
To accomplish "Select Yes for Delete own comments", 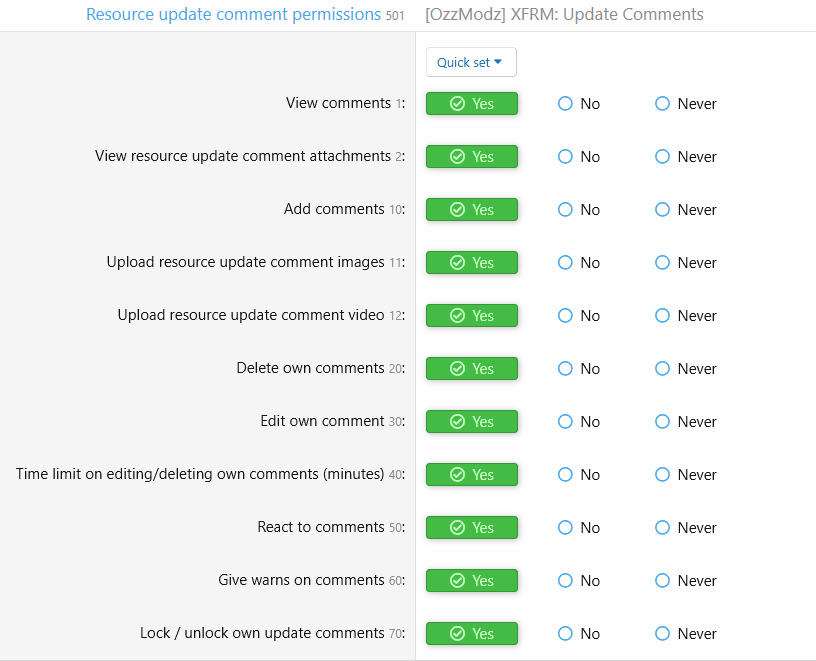I will (471, 368).
